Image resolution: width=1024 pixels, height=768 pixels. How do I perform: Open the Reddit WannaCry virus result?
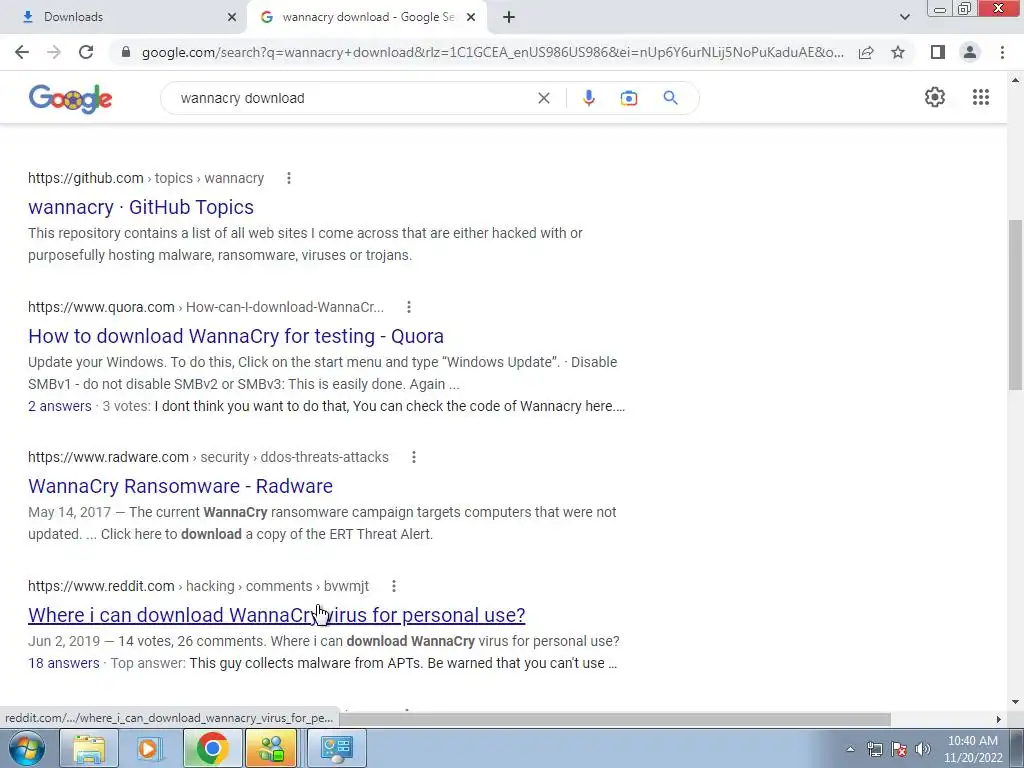coord(276,615)
